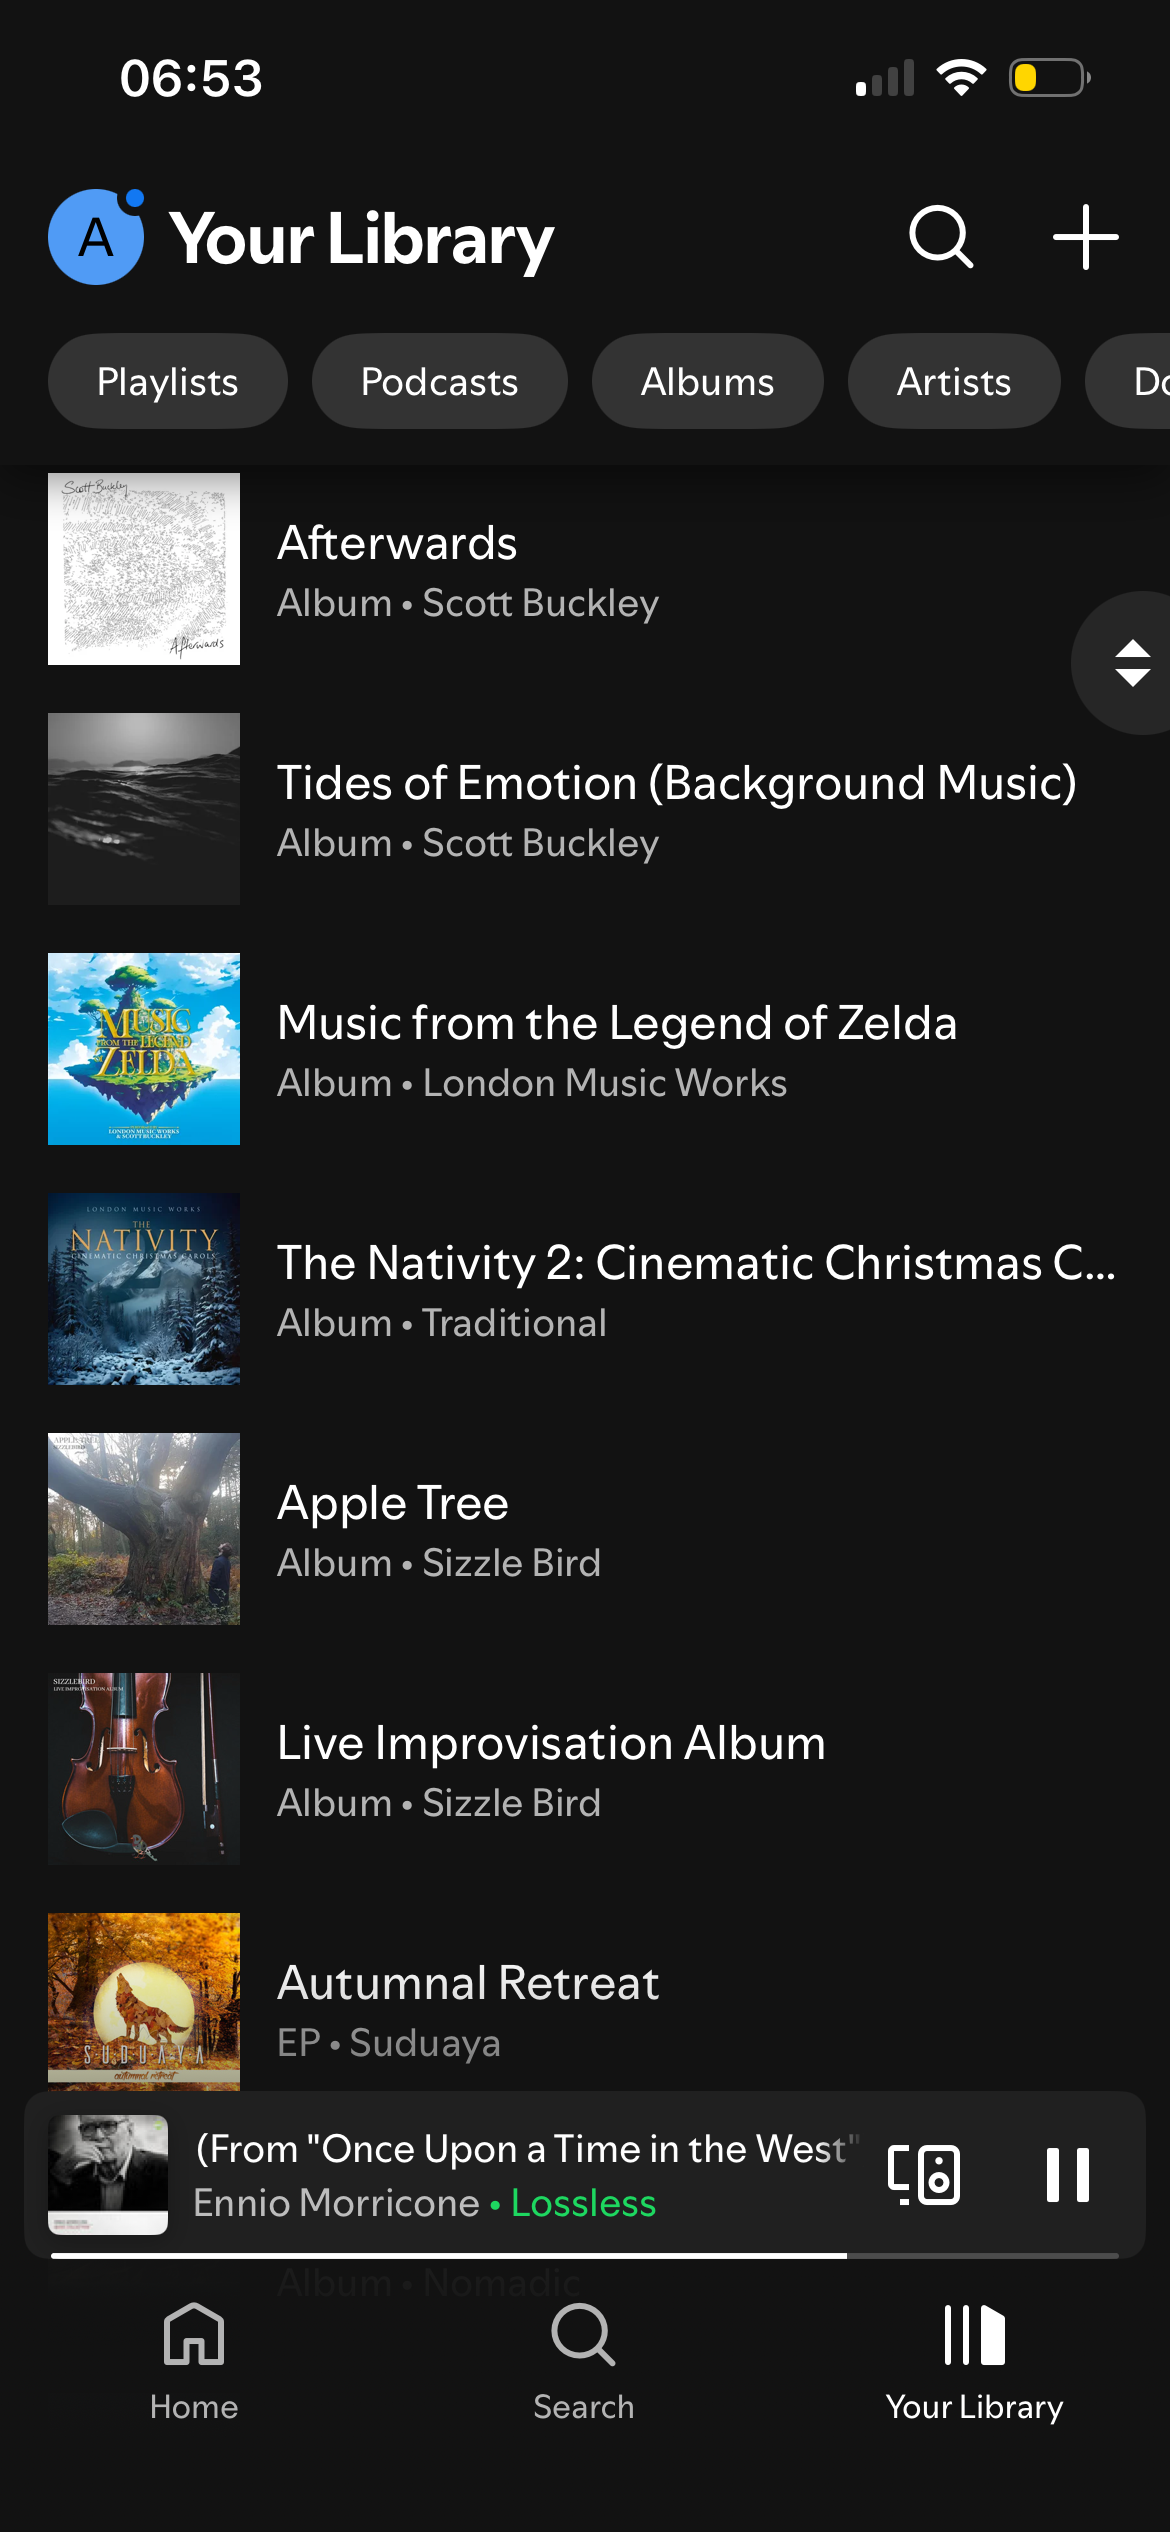The width and height of the screenshot is (1170, 2532).
Task: Open the profile avatar menu
Action: click(x=96, y=238)
